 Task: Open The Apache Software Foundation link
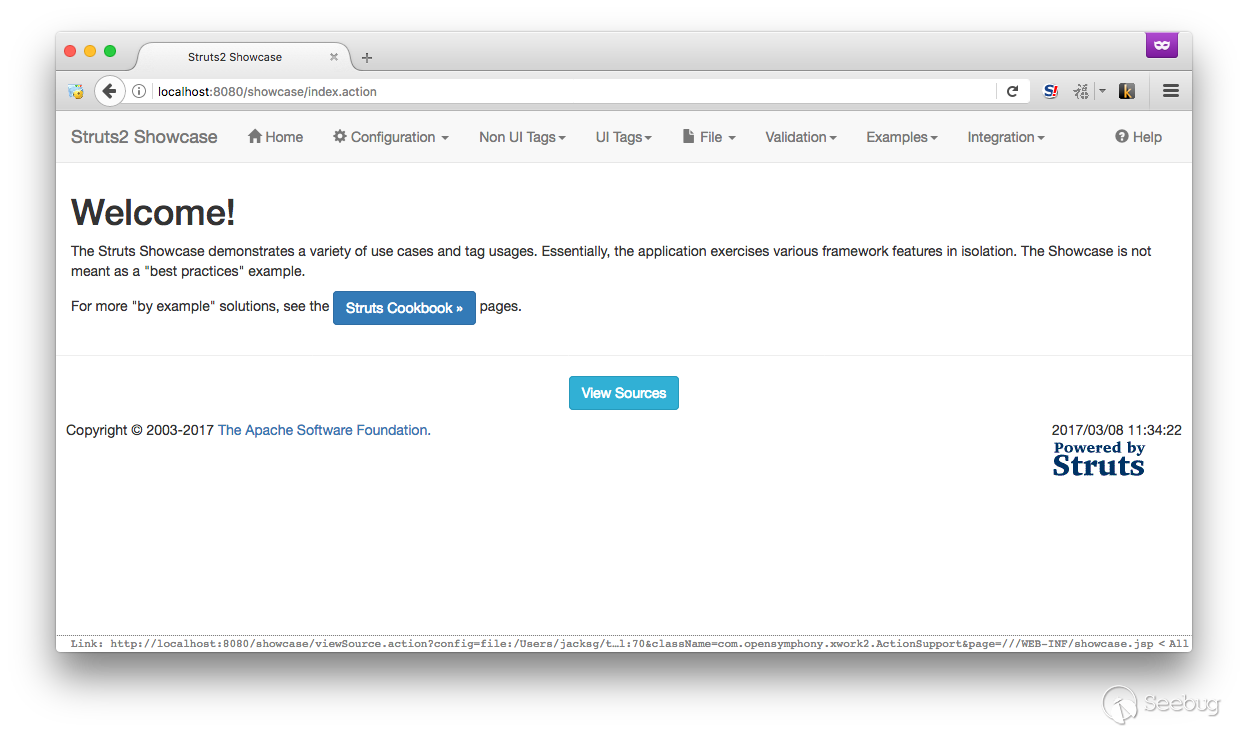pos(323,430)
